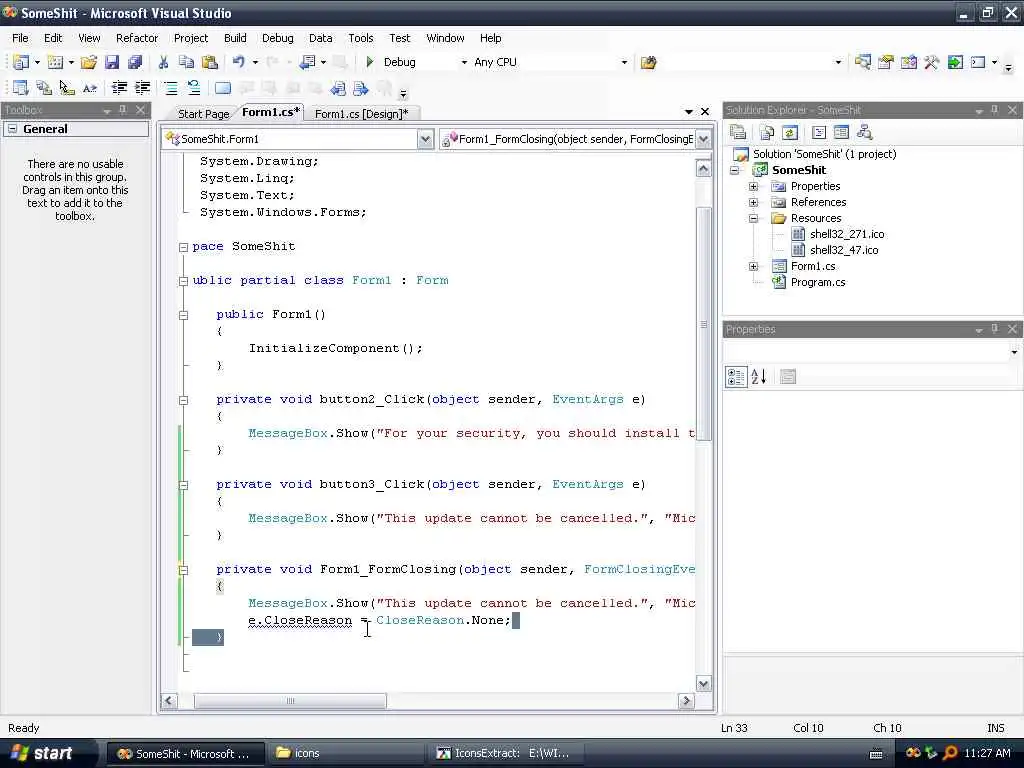This screenshot has height=768, width=1024.
Task: Switch to IconsExtract taskbar window
Action: (x=507, y=753)
